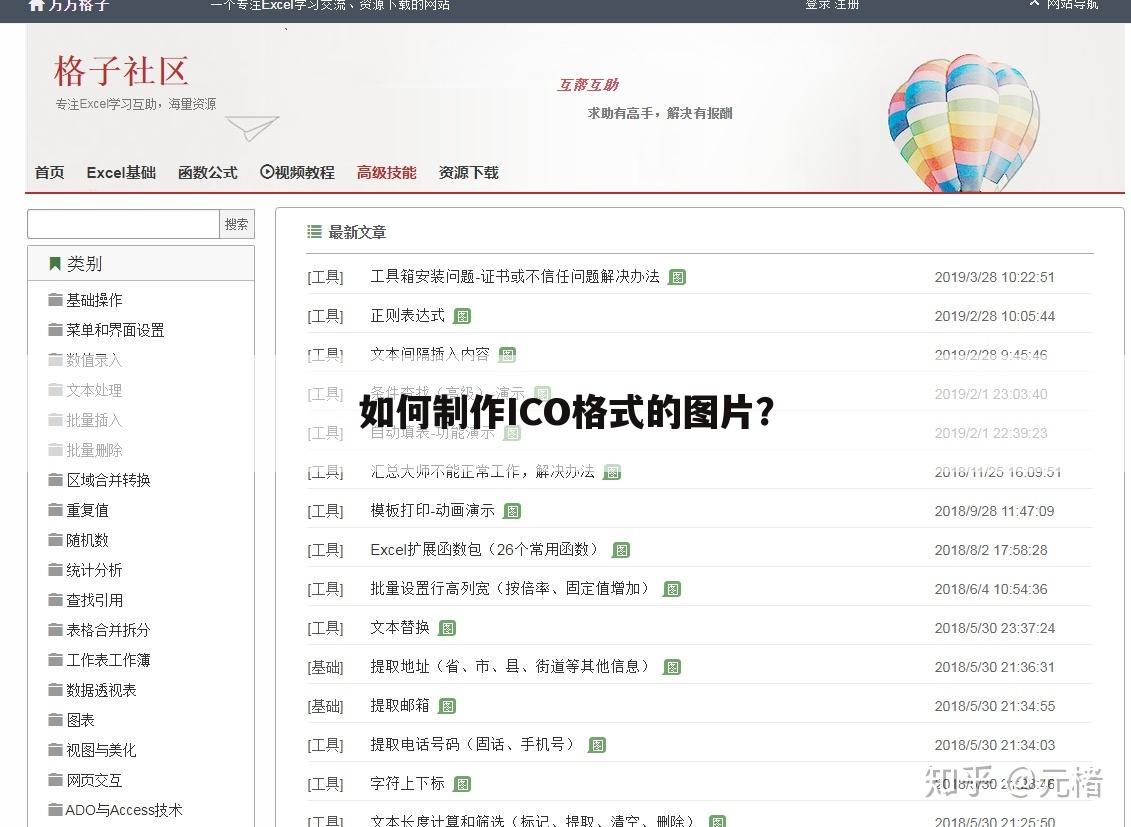Image resolution: width=1131 pixels, height=827 pixels.
Task: Open the 函数公式 menu item
Action: 207,172
